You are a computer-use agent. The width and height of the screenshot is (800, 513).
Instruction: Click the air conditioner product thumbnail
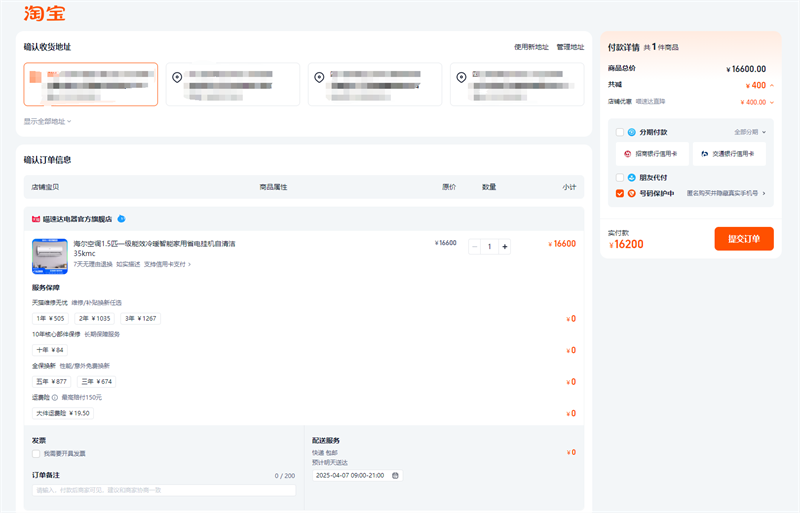[49, 256]
